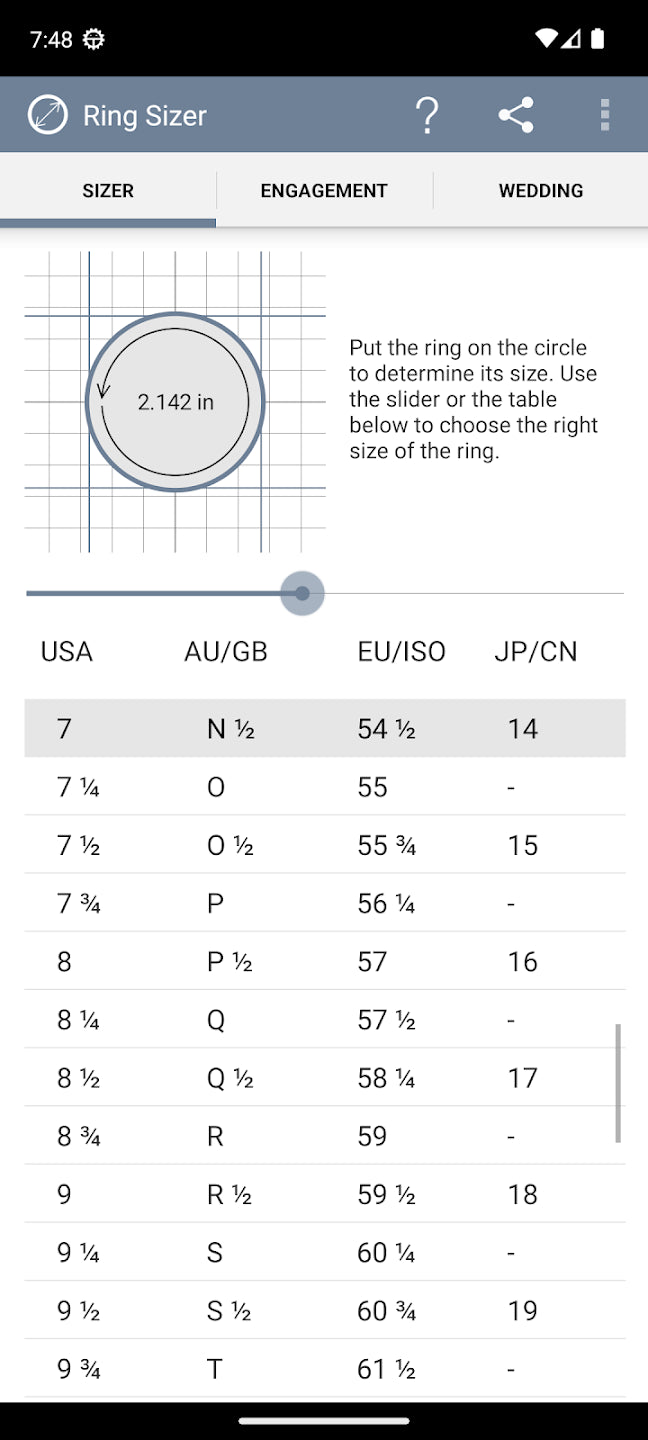Click the ring size slider handle
Image resolution: width=648 pixels, height=1440 pixels.
pyautogui.click(x=302, y=594)
